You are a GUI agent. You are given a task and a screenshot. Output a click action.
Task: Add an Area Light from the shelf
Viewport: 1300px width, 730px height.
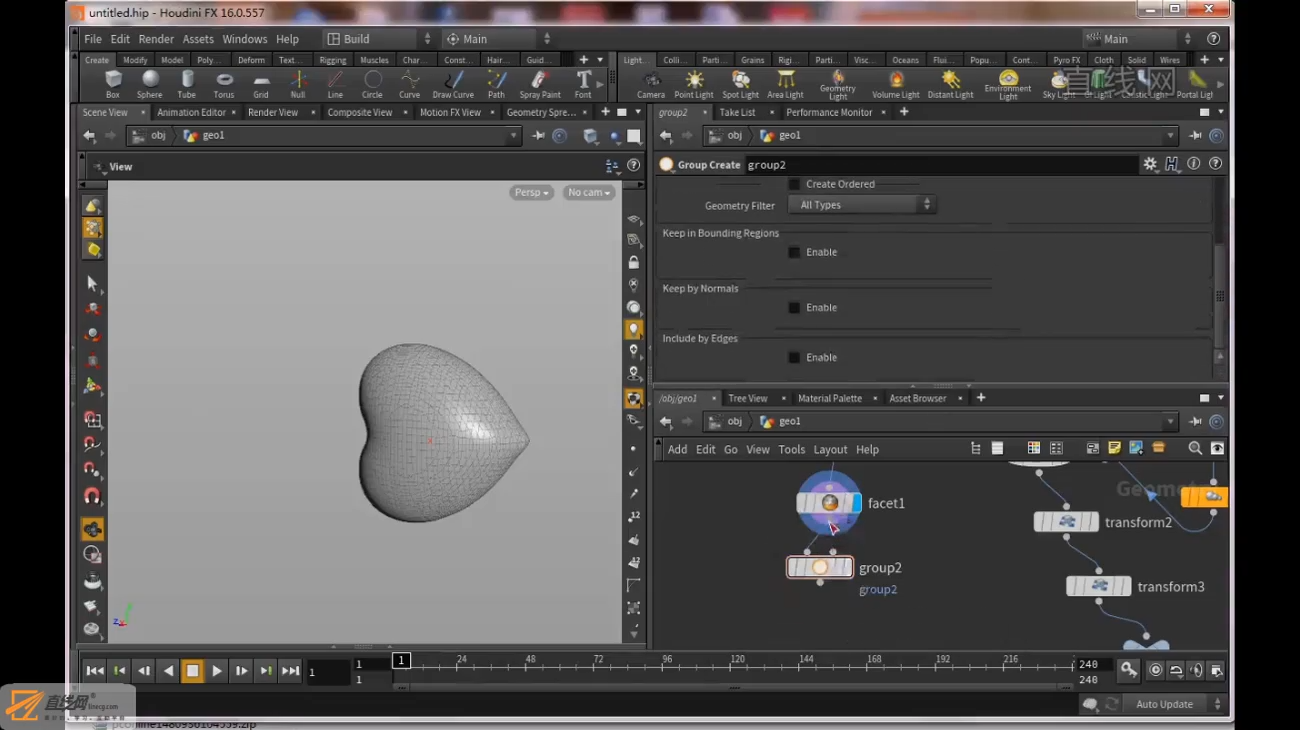click(786, 85)
